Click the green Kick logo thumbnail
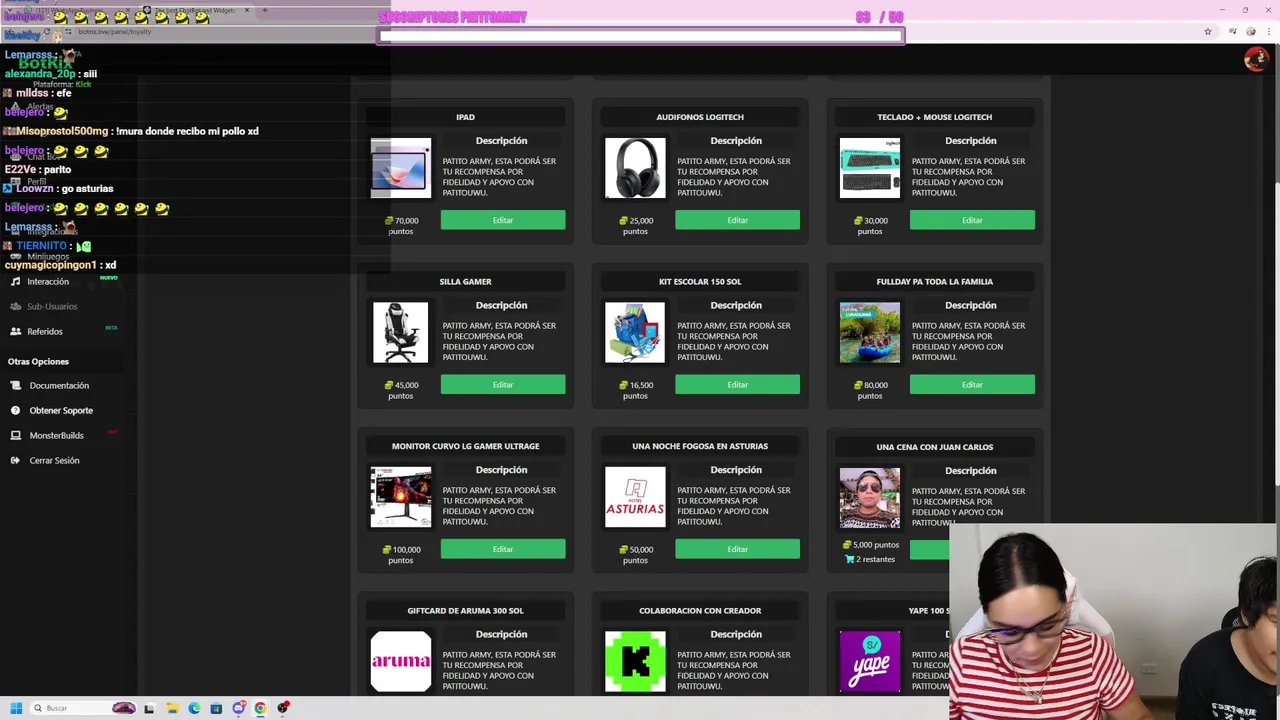 click(x=635, y=662)
